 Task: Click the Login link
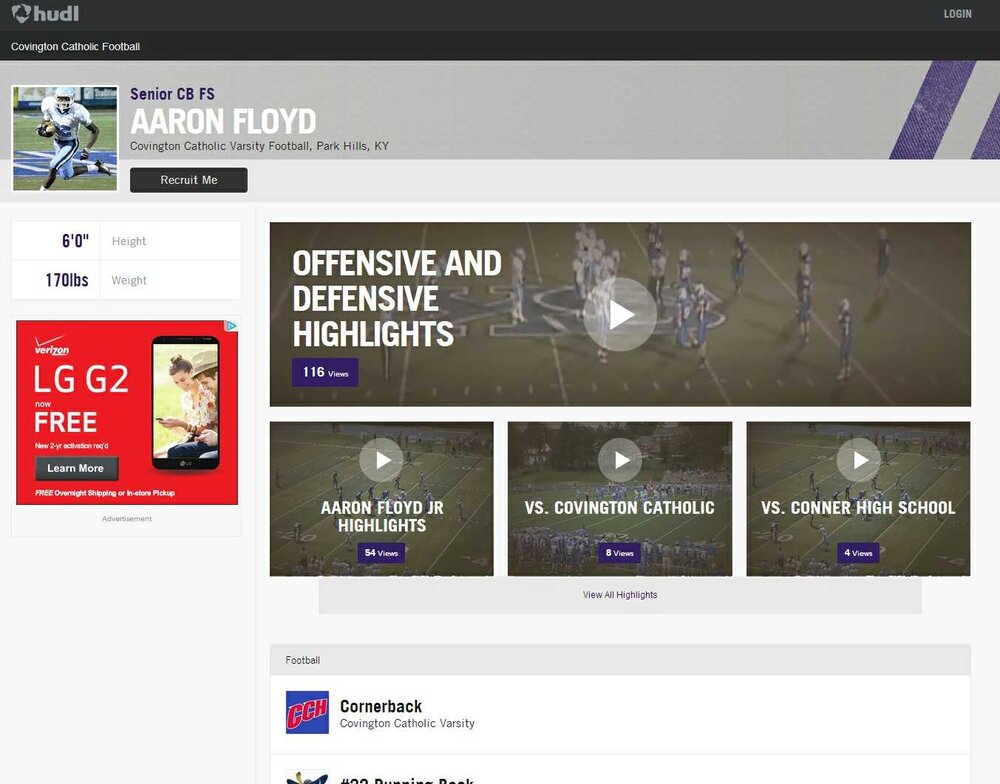pyautogui.click(x=957, y=14)
